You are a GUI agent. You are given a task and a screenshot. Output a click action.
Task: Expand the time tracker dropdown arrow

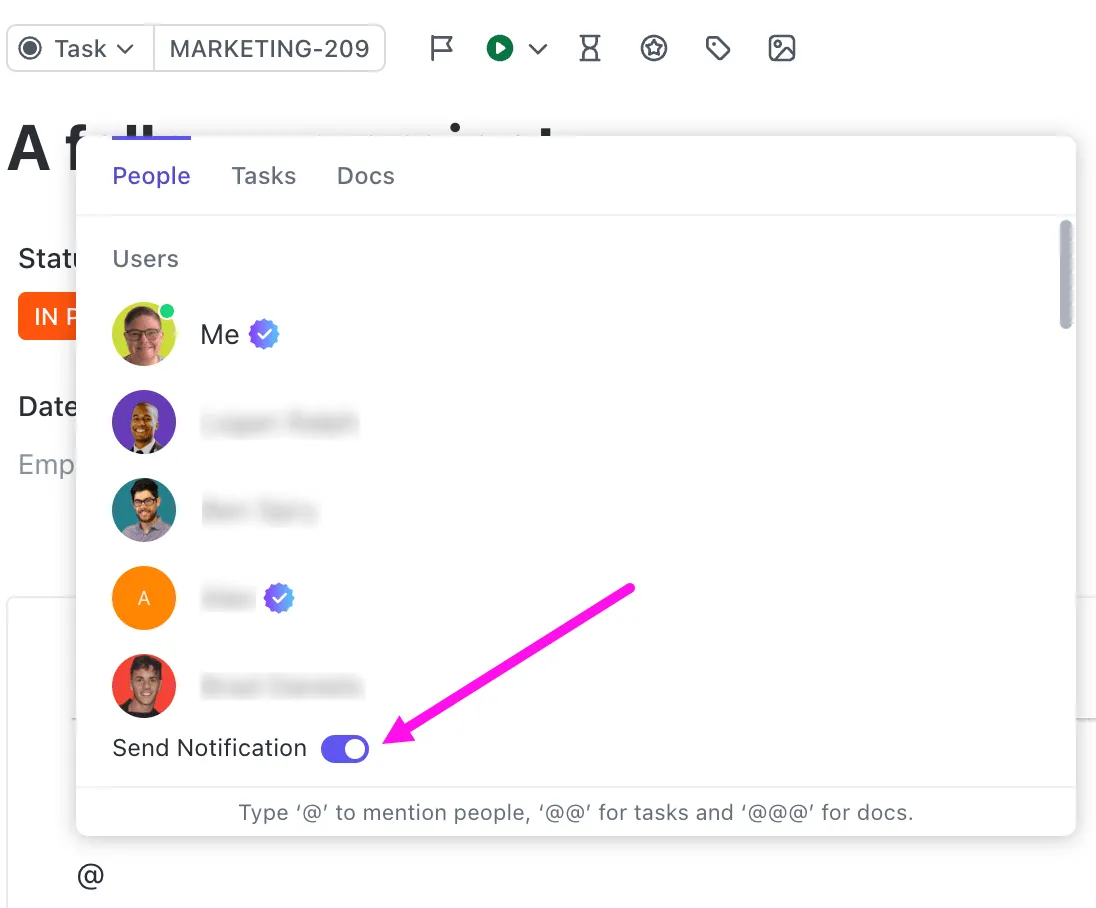tap(538, 49)
